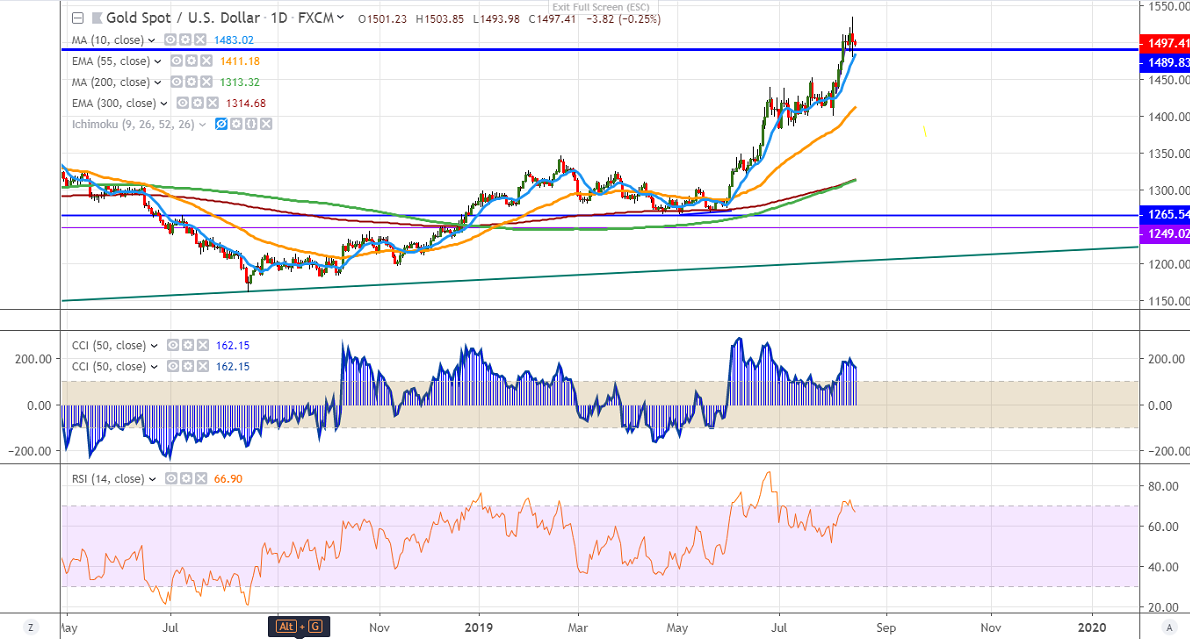Click the 2019 label on time axis
1190x639 pixels.
479,628
